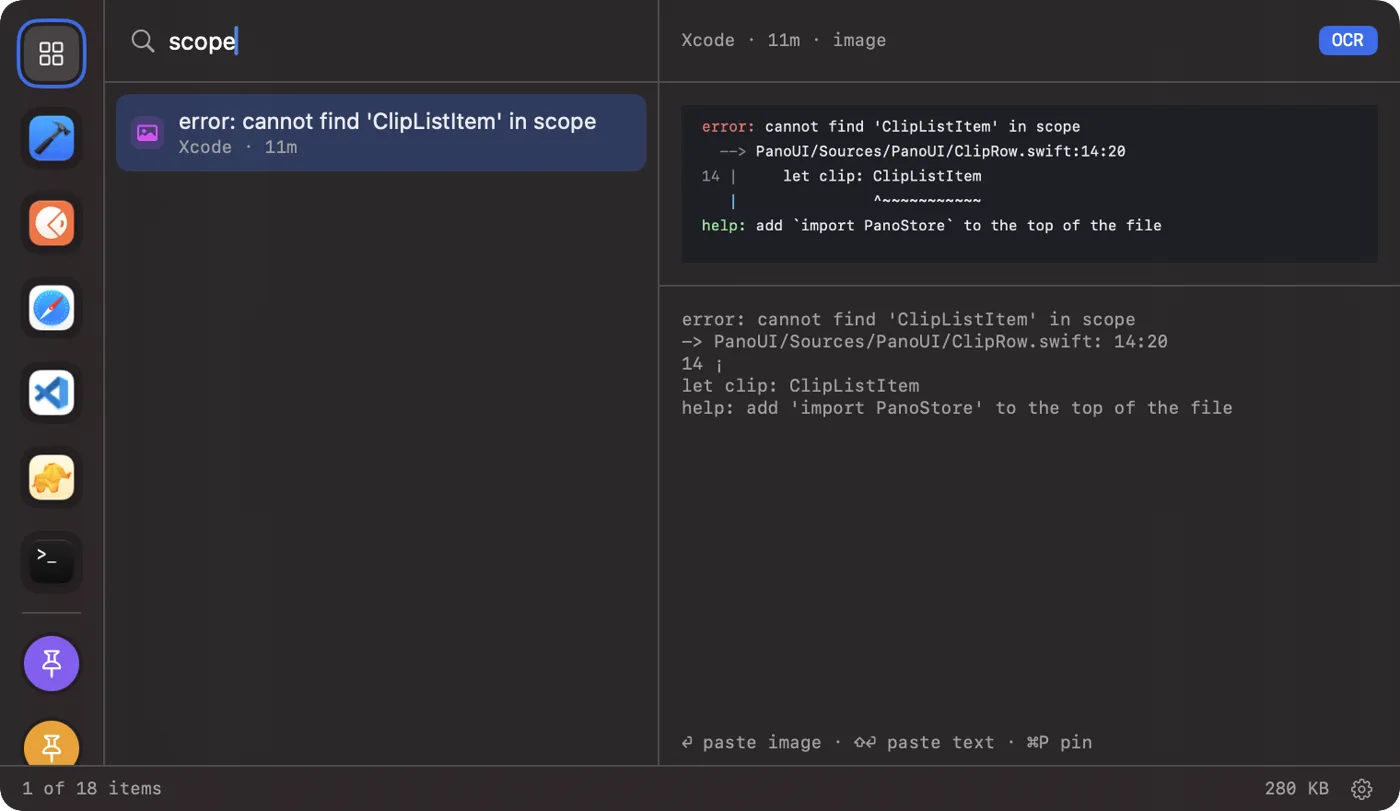Viewport: 1400px width, 811px height.
Task: Click the 'paste text' shortcut hint
Action: (x=924, y=742)
